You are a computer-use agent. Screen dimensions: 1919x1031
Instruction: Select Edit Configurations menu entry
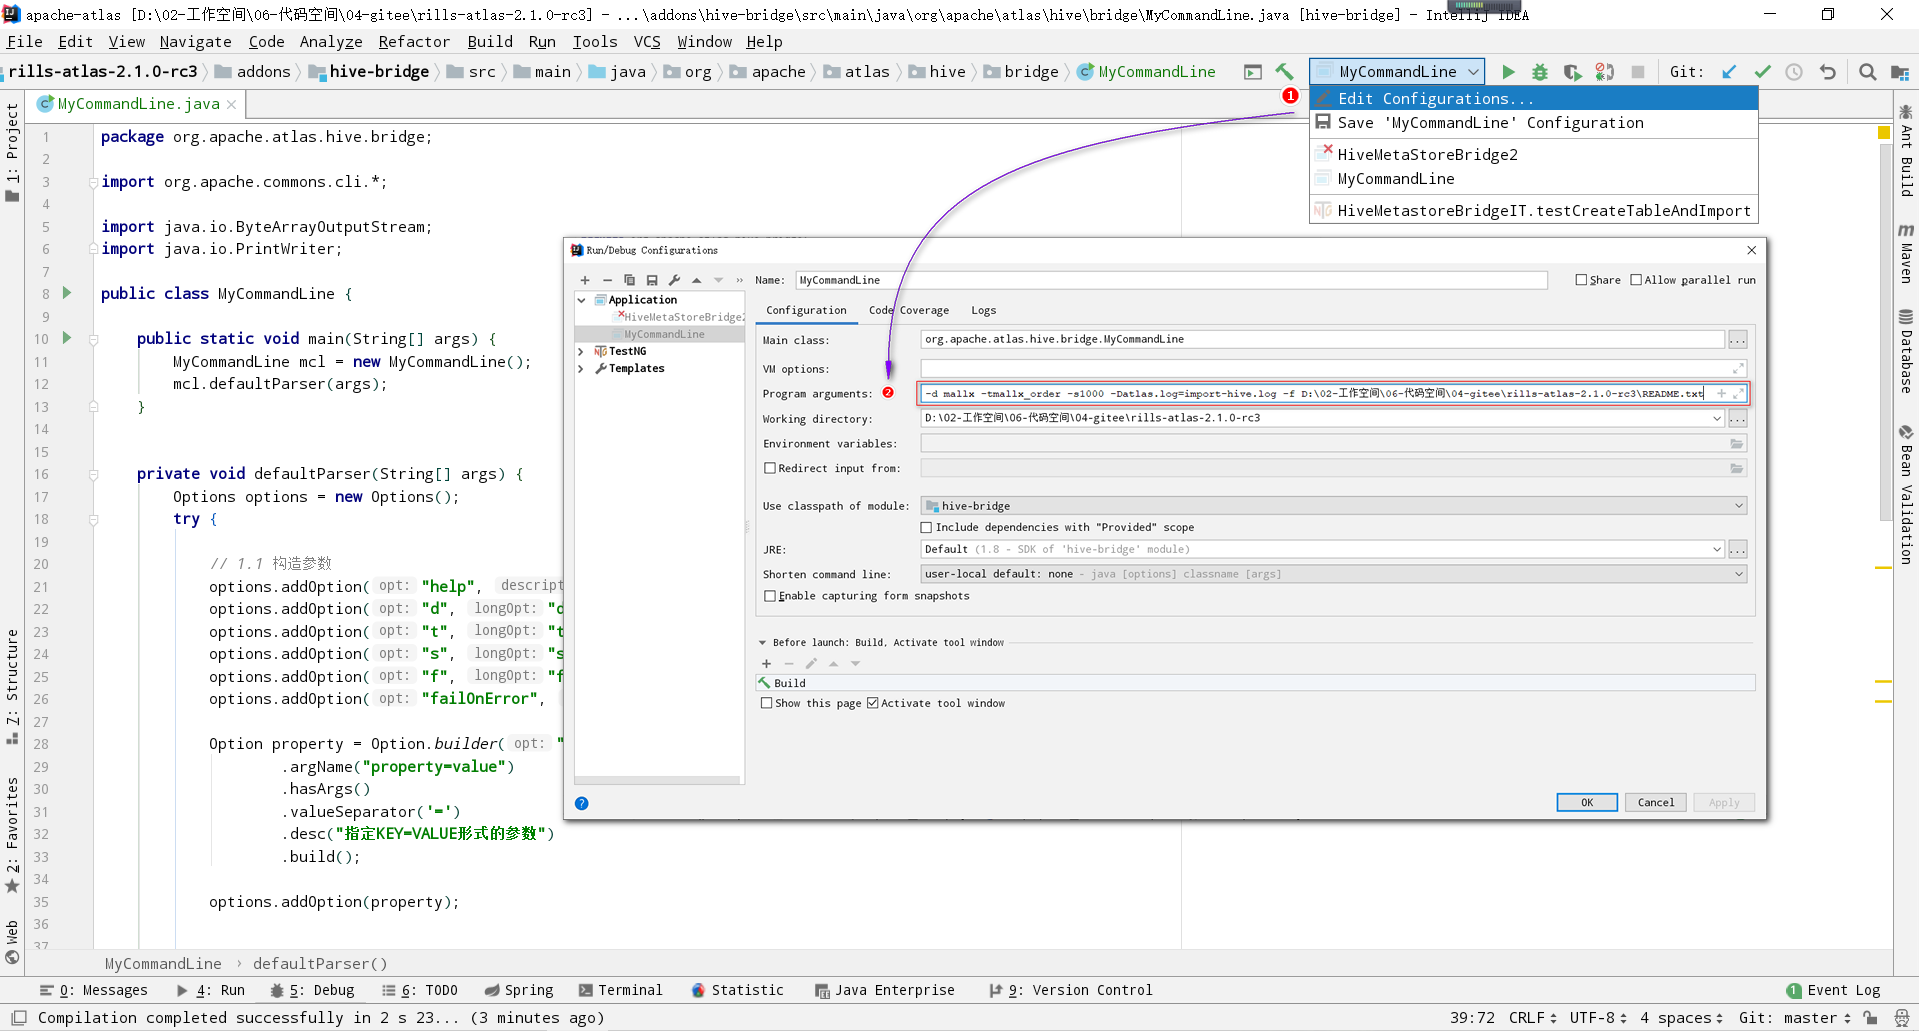[1533, 99]
